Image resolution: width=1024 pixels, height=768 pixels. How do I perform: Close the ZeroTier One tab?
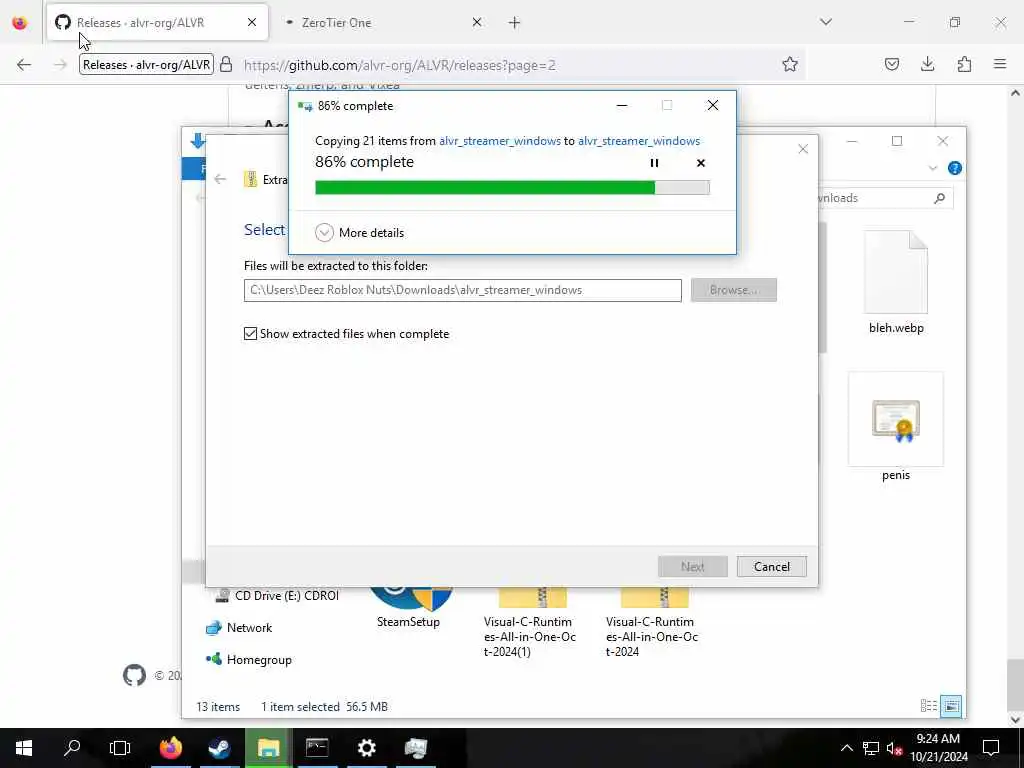click(477, 22)
